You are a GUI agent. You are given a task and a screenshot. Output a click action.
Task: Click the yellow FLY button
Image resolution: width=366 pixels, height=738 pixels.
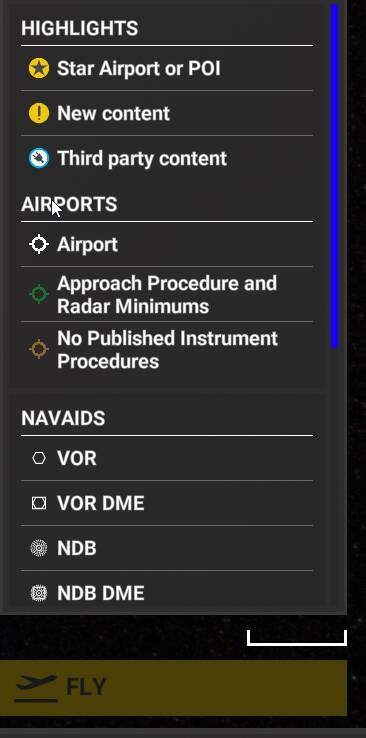click(x=173, y=688)
